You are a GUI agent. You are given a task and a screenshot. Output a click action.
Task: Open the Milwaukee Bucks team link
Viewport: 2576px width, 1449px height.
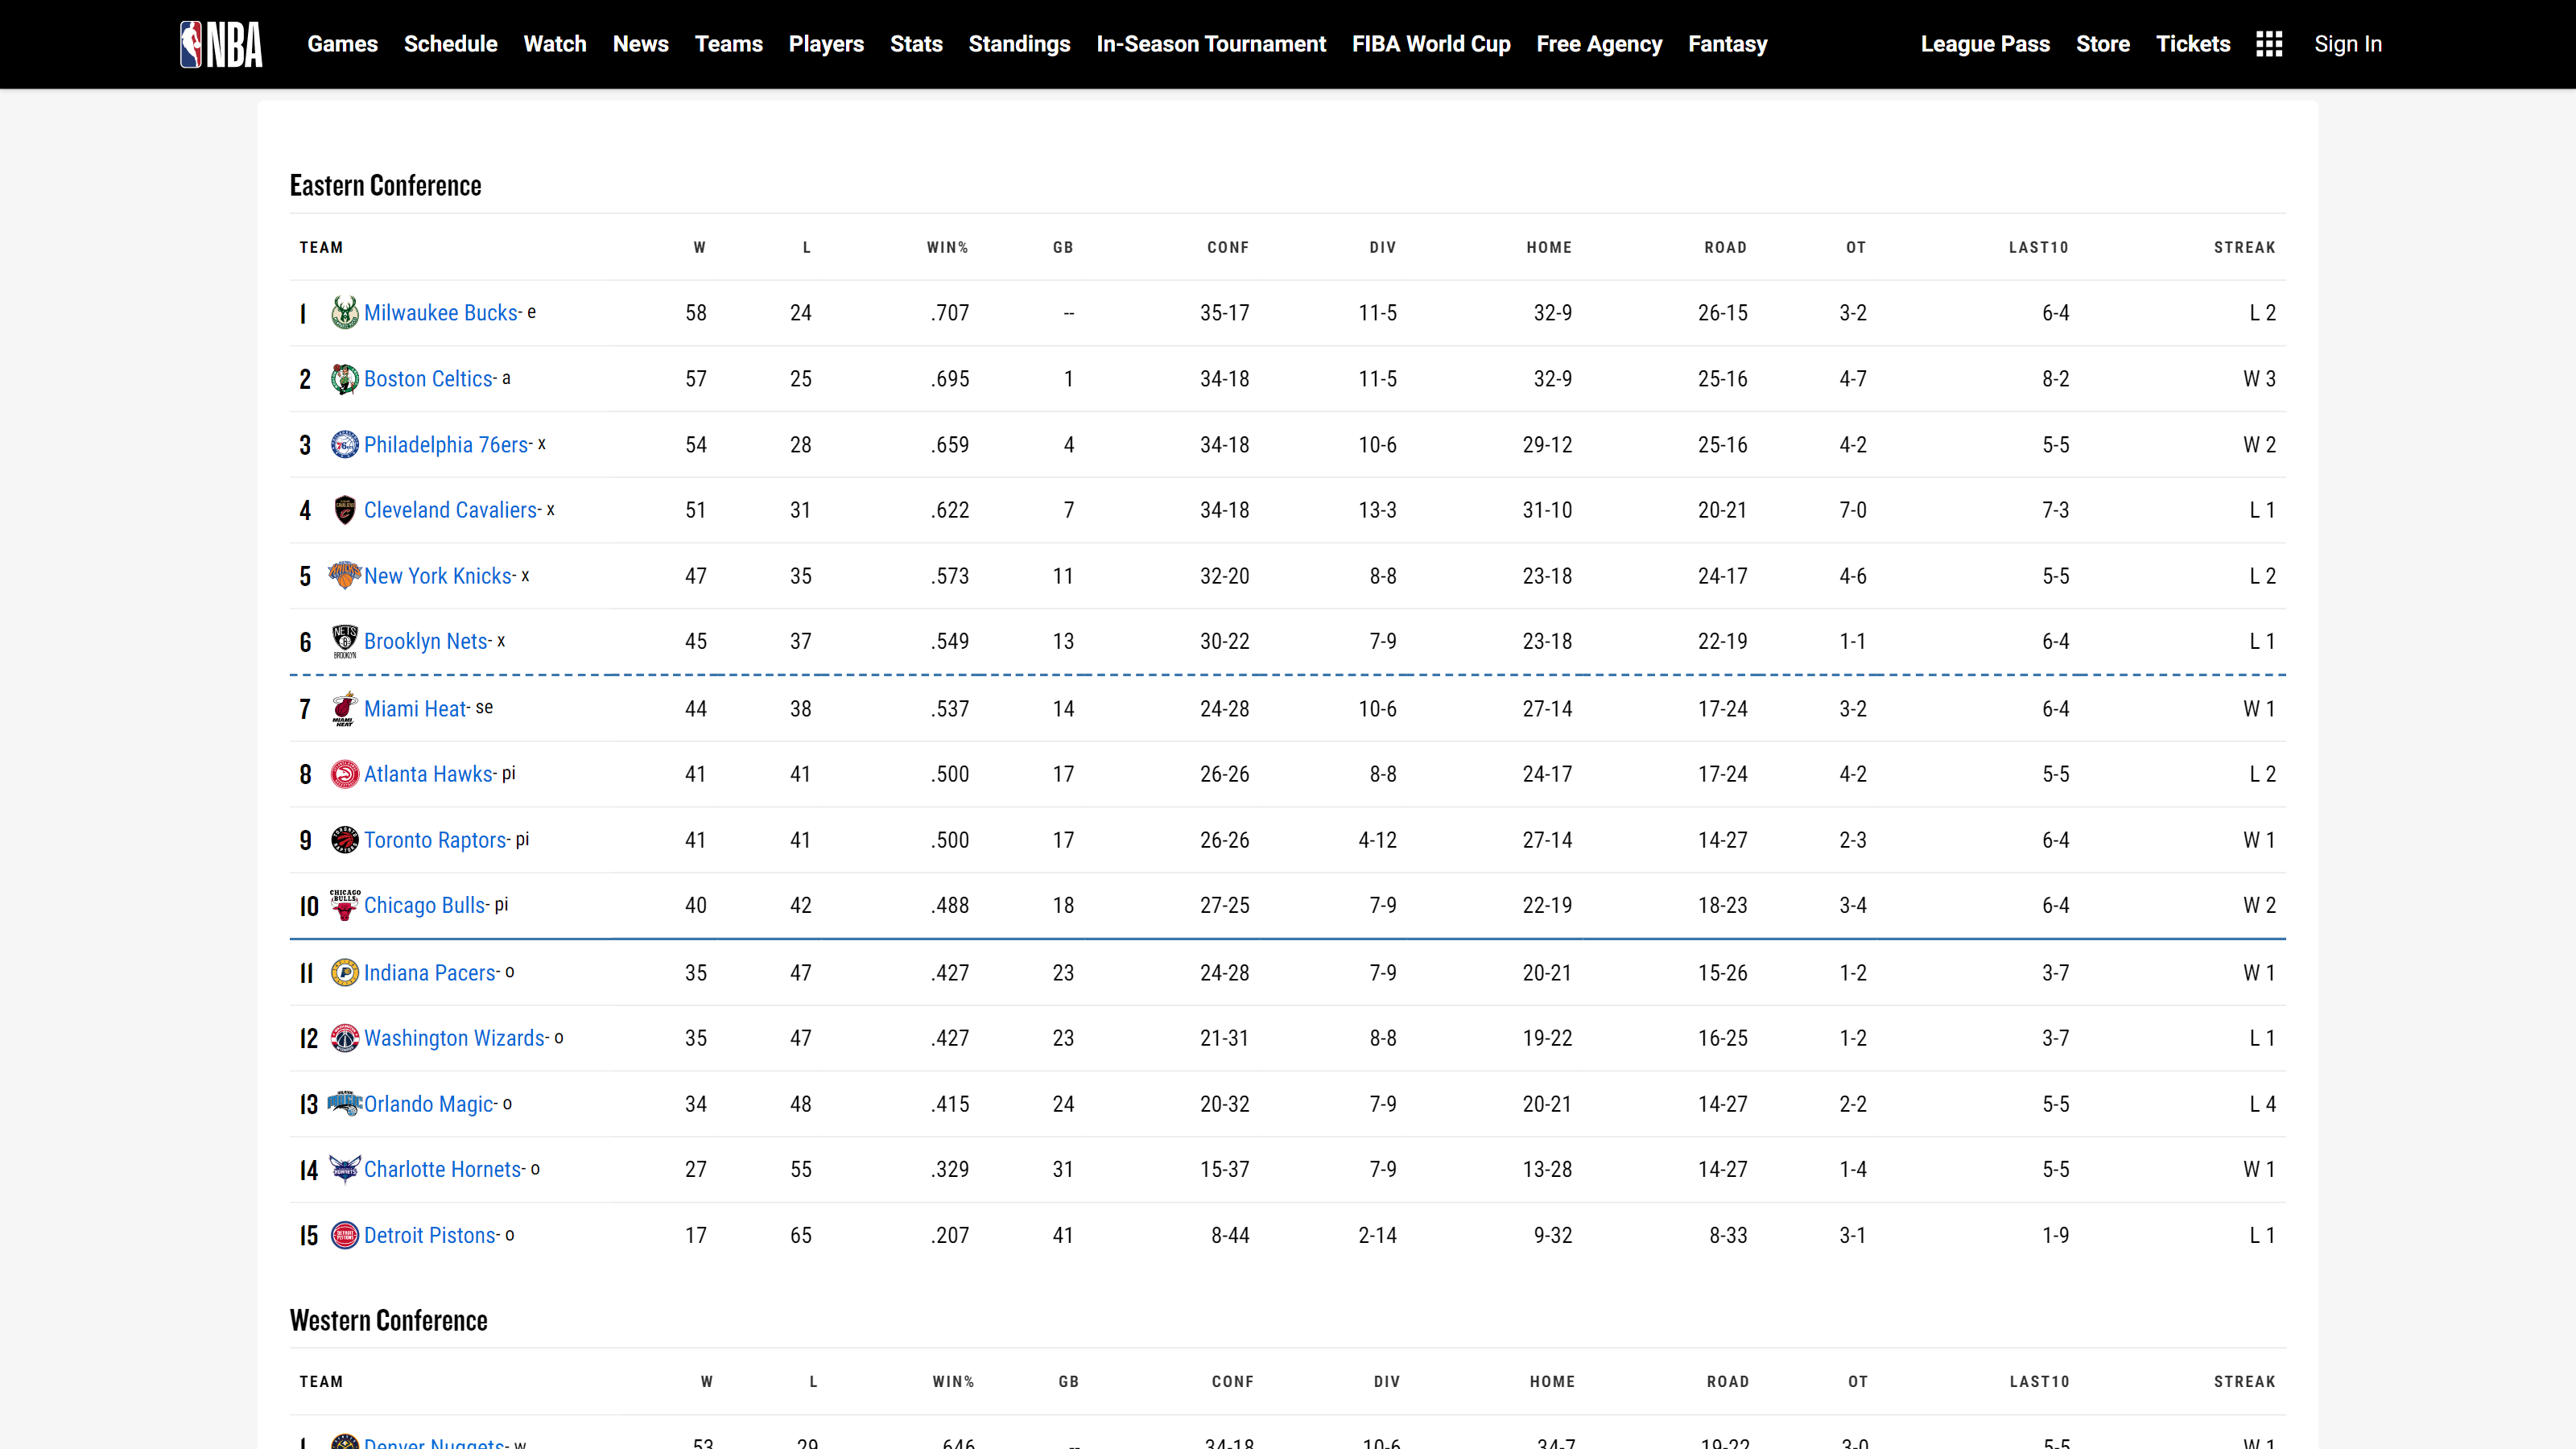[441, 313]
